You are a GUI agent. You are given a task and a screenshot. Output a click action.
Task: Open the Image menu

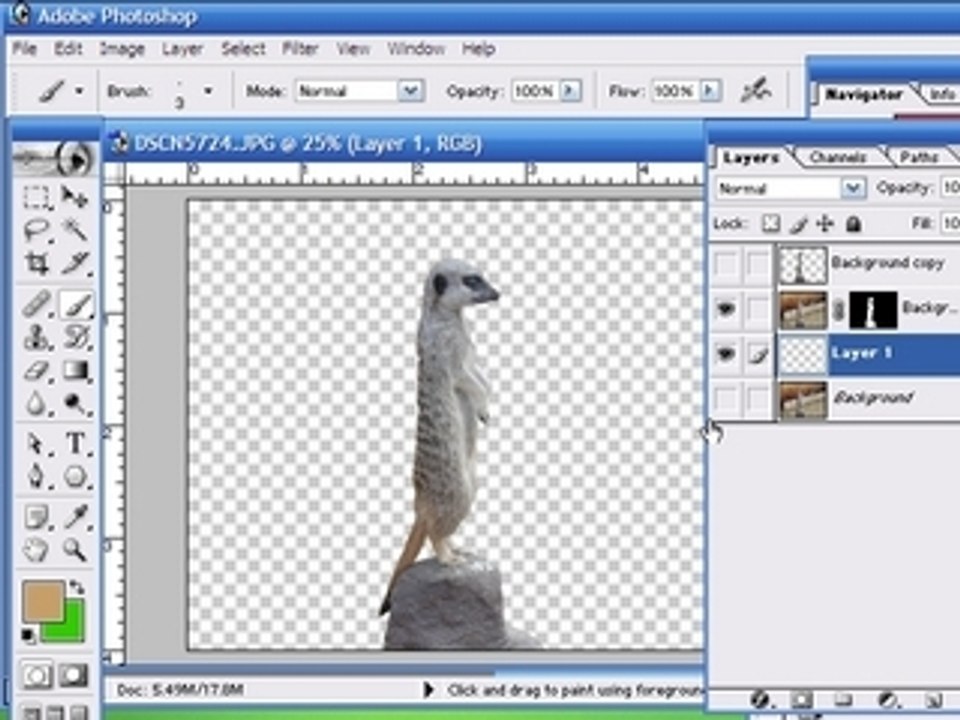click(x=122, y=49)
